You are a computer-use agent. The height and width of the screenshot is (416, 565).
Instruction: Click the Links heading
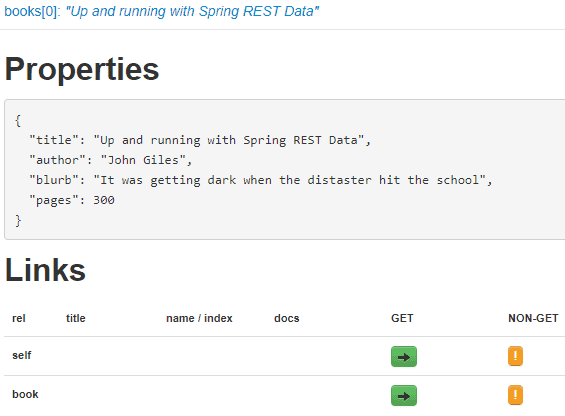[x=45, y=270]
